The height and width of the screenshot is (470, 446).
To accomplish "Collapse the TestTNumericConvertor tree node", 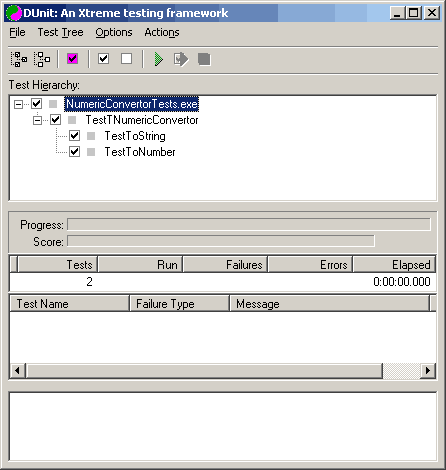I will [x=37, y=120].
